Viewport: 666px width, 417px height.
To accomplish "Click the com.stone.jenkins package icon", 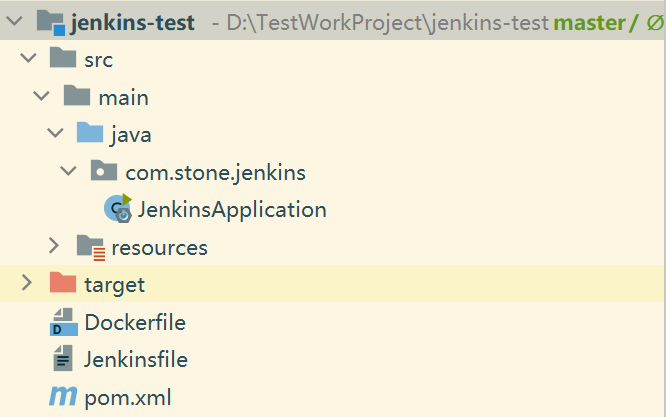I will pyautogui.click(x=104, y=170).
